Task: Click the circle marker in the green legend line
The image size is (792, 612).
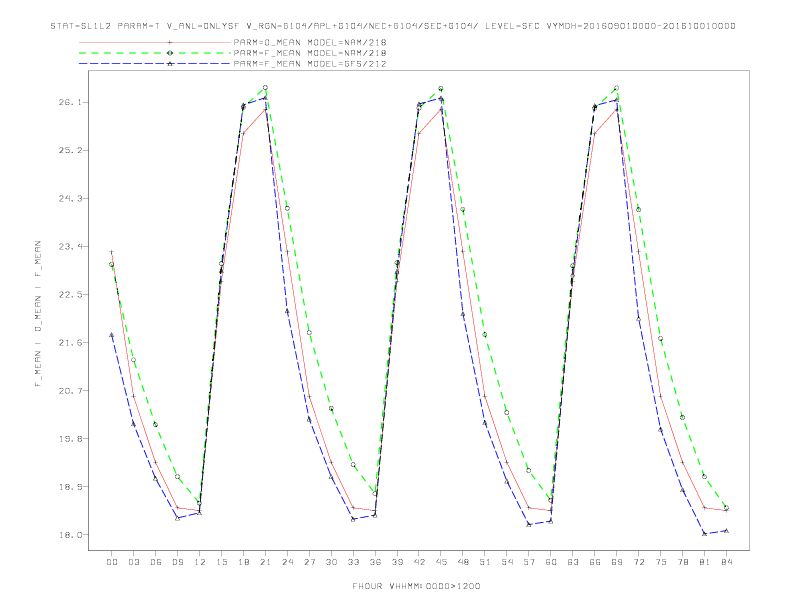Action: pyautogui.click(x=170, y=53)
